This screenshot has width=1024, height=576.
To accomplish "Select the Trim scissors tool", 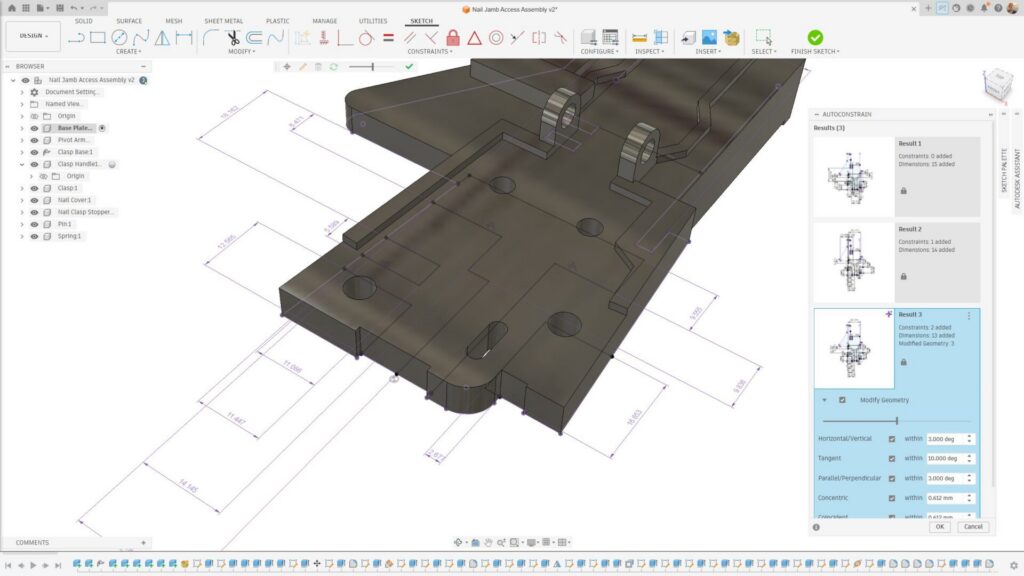I will (x=232, y=38).
